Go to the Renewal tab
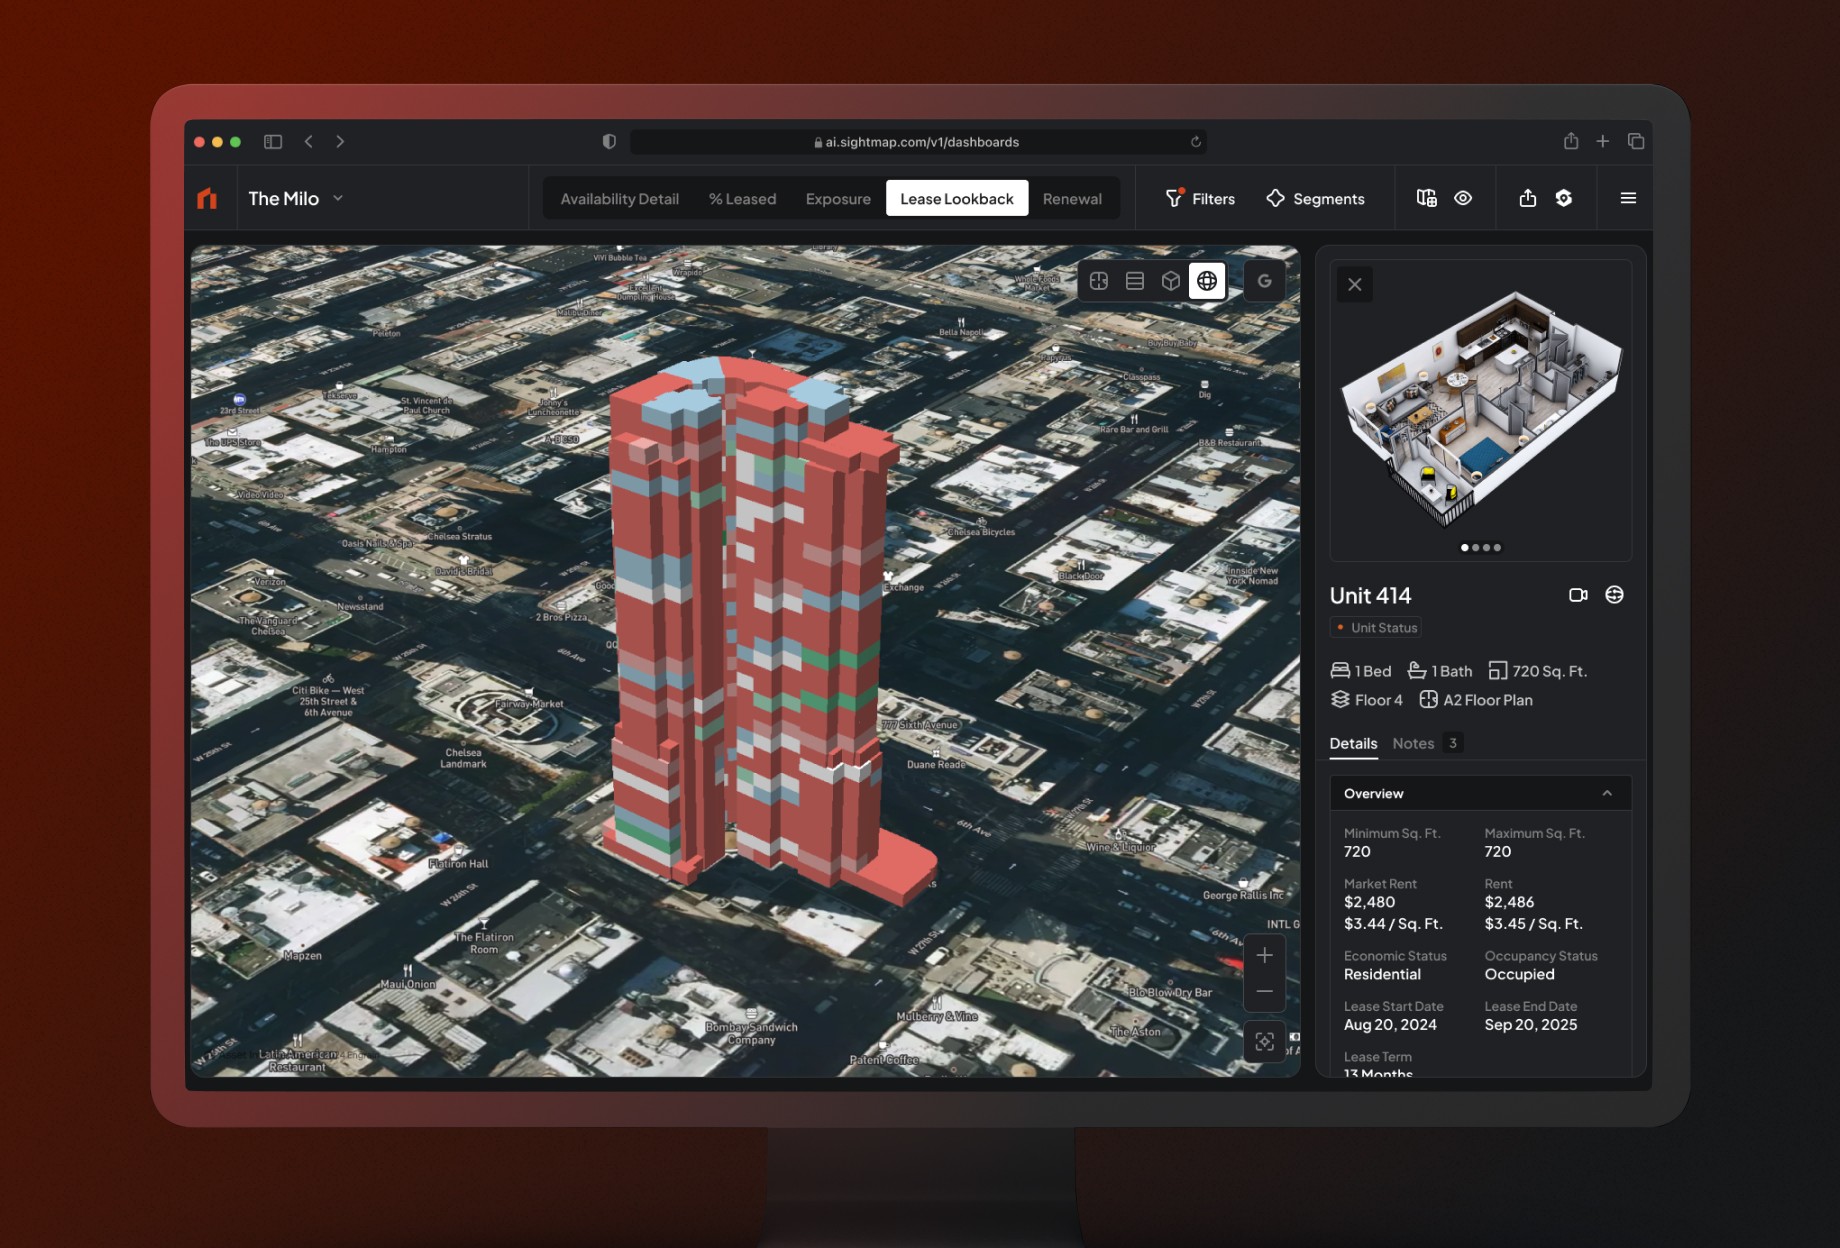Screen dimensions: 1840x1248 tap(1072, 199)
